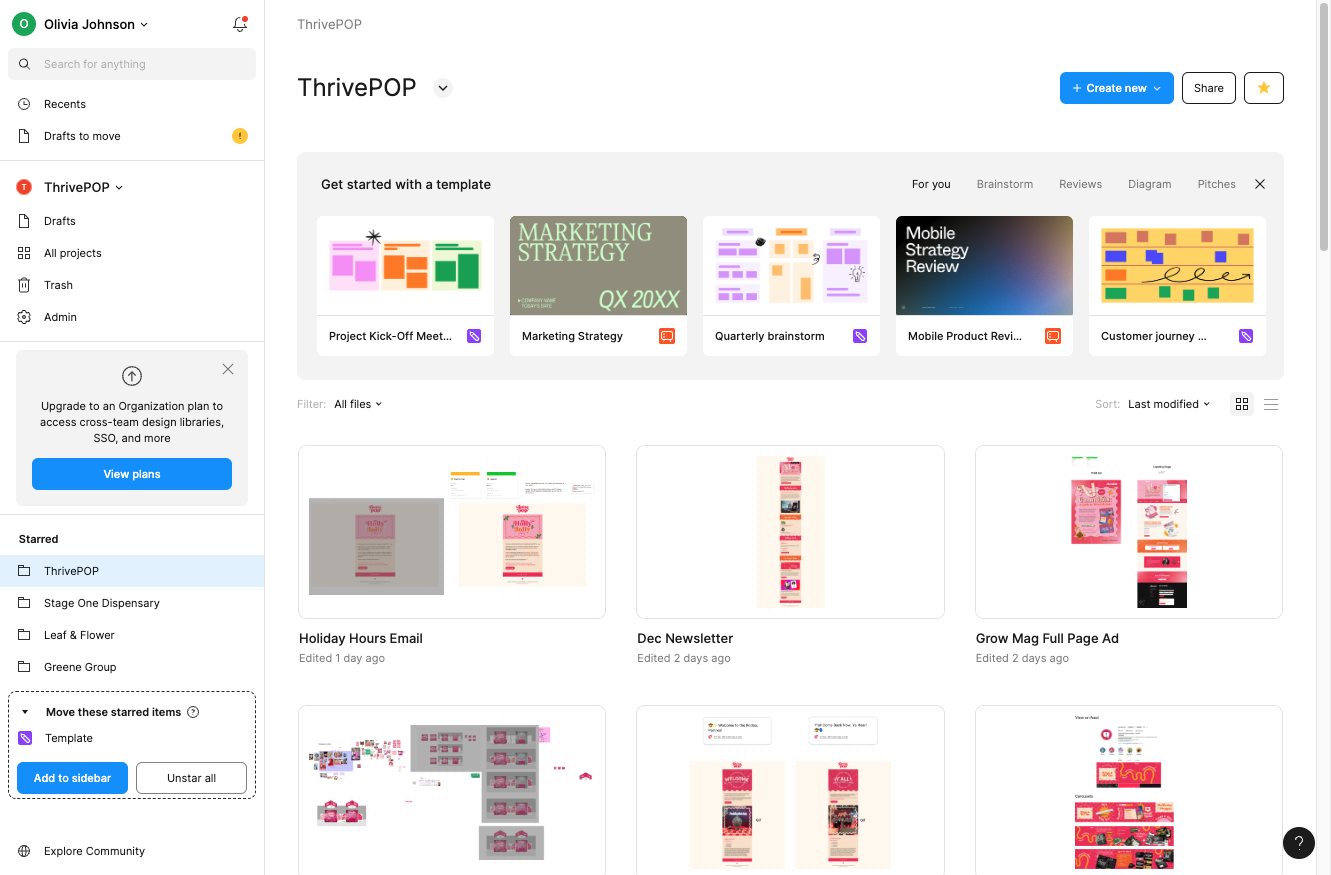Click the search magnifier icon
1331x875 pixels.
pos(25,64)
